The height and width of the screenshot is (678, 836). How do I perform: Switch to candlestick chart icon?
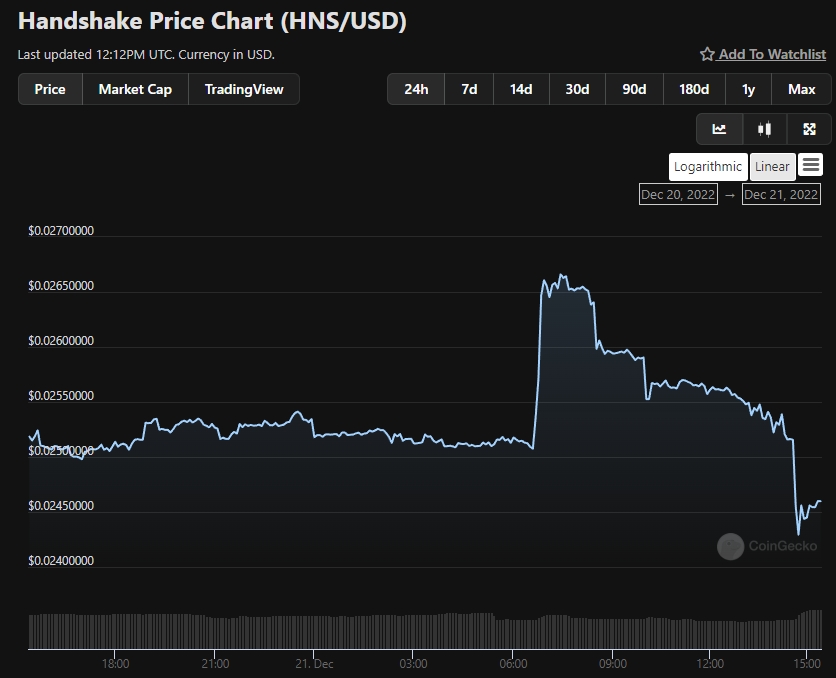point(765,129)
